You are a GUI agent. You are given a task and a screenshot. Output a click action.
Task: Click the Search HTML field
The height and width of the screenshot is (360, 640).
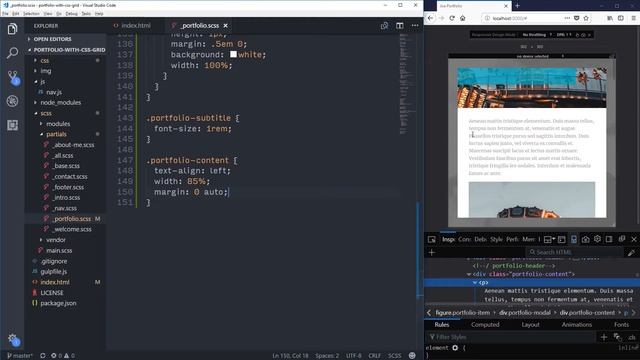coord(573,252)
